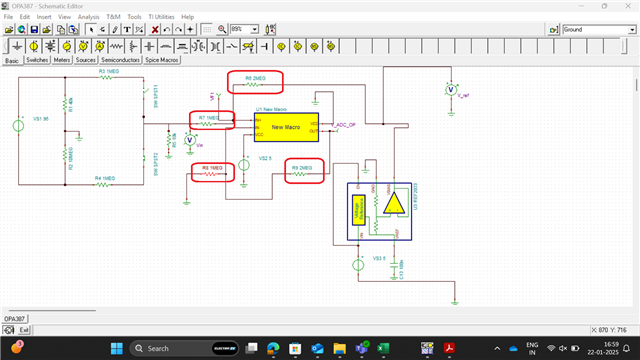
Task: Pick the switch component icon
Action: point(232,47)
